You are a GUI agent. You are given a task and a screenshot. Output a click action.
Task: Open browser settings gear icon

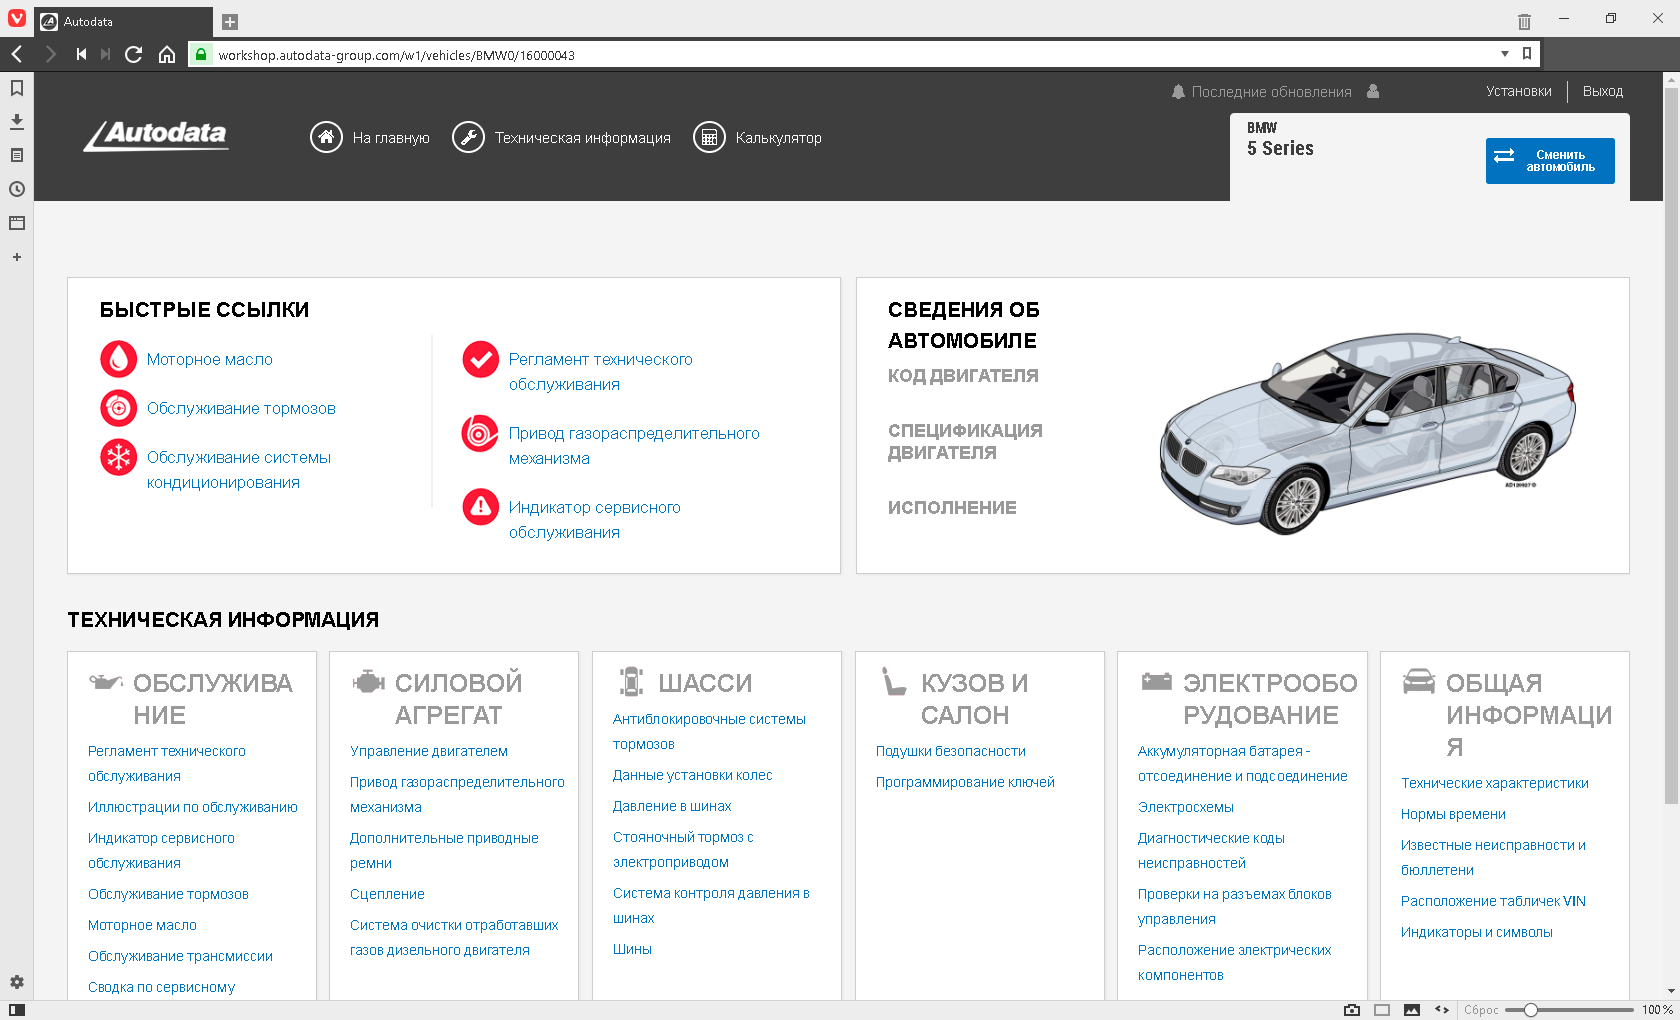pyautogui.click(x=17, y=982)
